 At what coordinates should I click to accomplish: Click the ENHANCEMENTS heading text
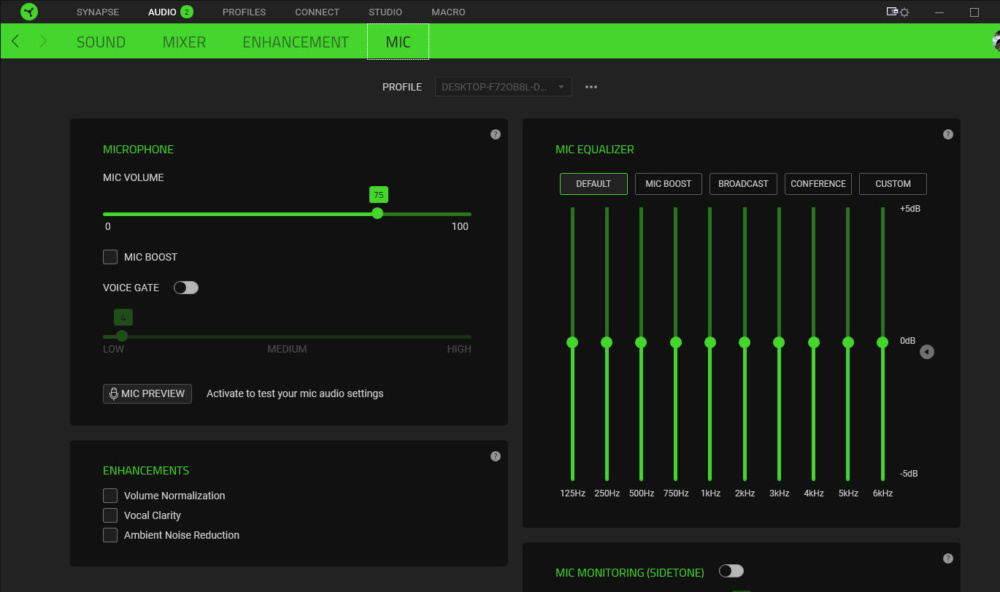[146, 471]
